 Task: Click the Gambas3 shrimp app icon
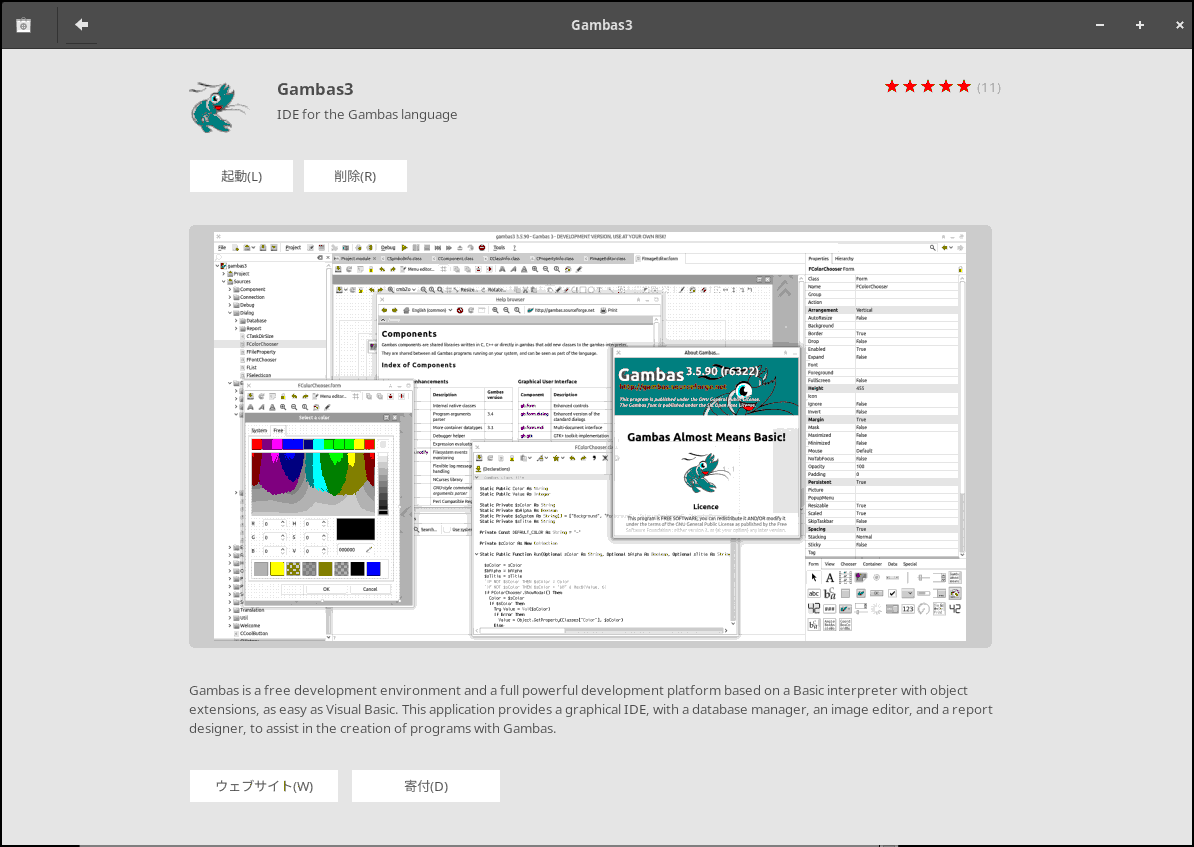pos(219,107)
